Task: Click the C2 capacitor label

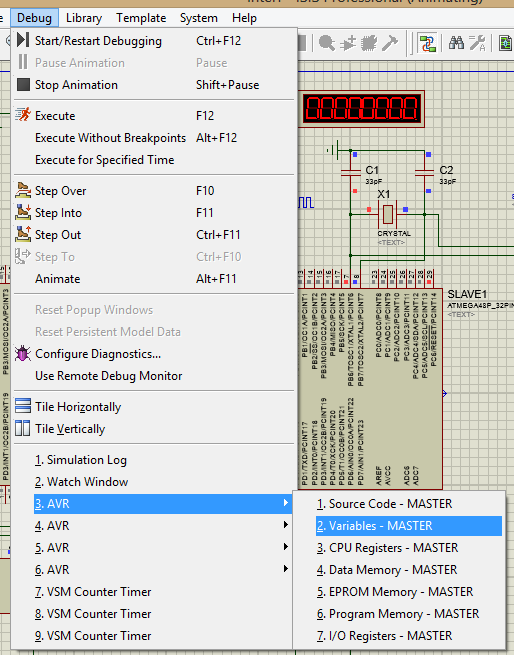Action: (x=446, y=170)
